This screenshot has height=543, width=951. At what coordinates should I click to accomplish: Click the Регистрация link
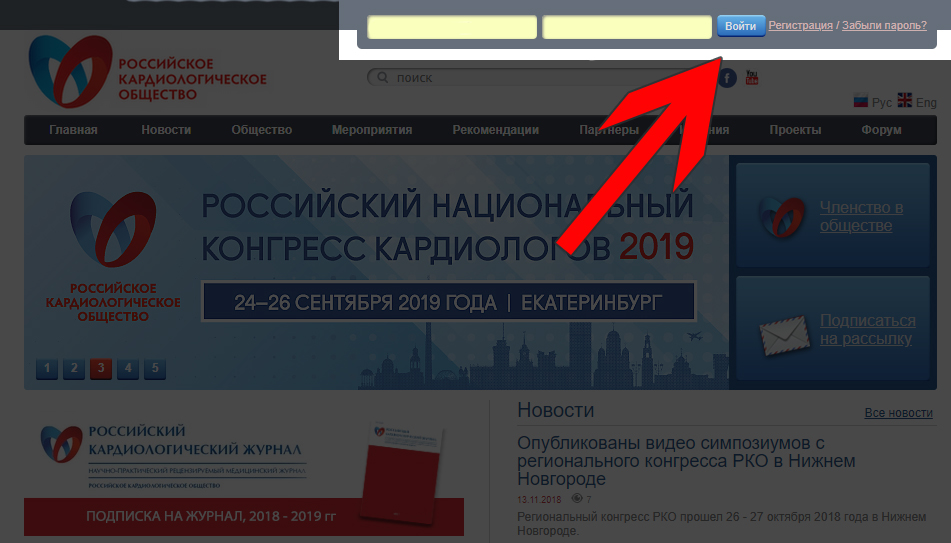pos(801,25)
